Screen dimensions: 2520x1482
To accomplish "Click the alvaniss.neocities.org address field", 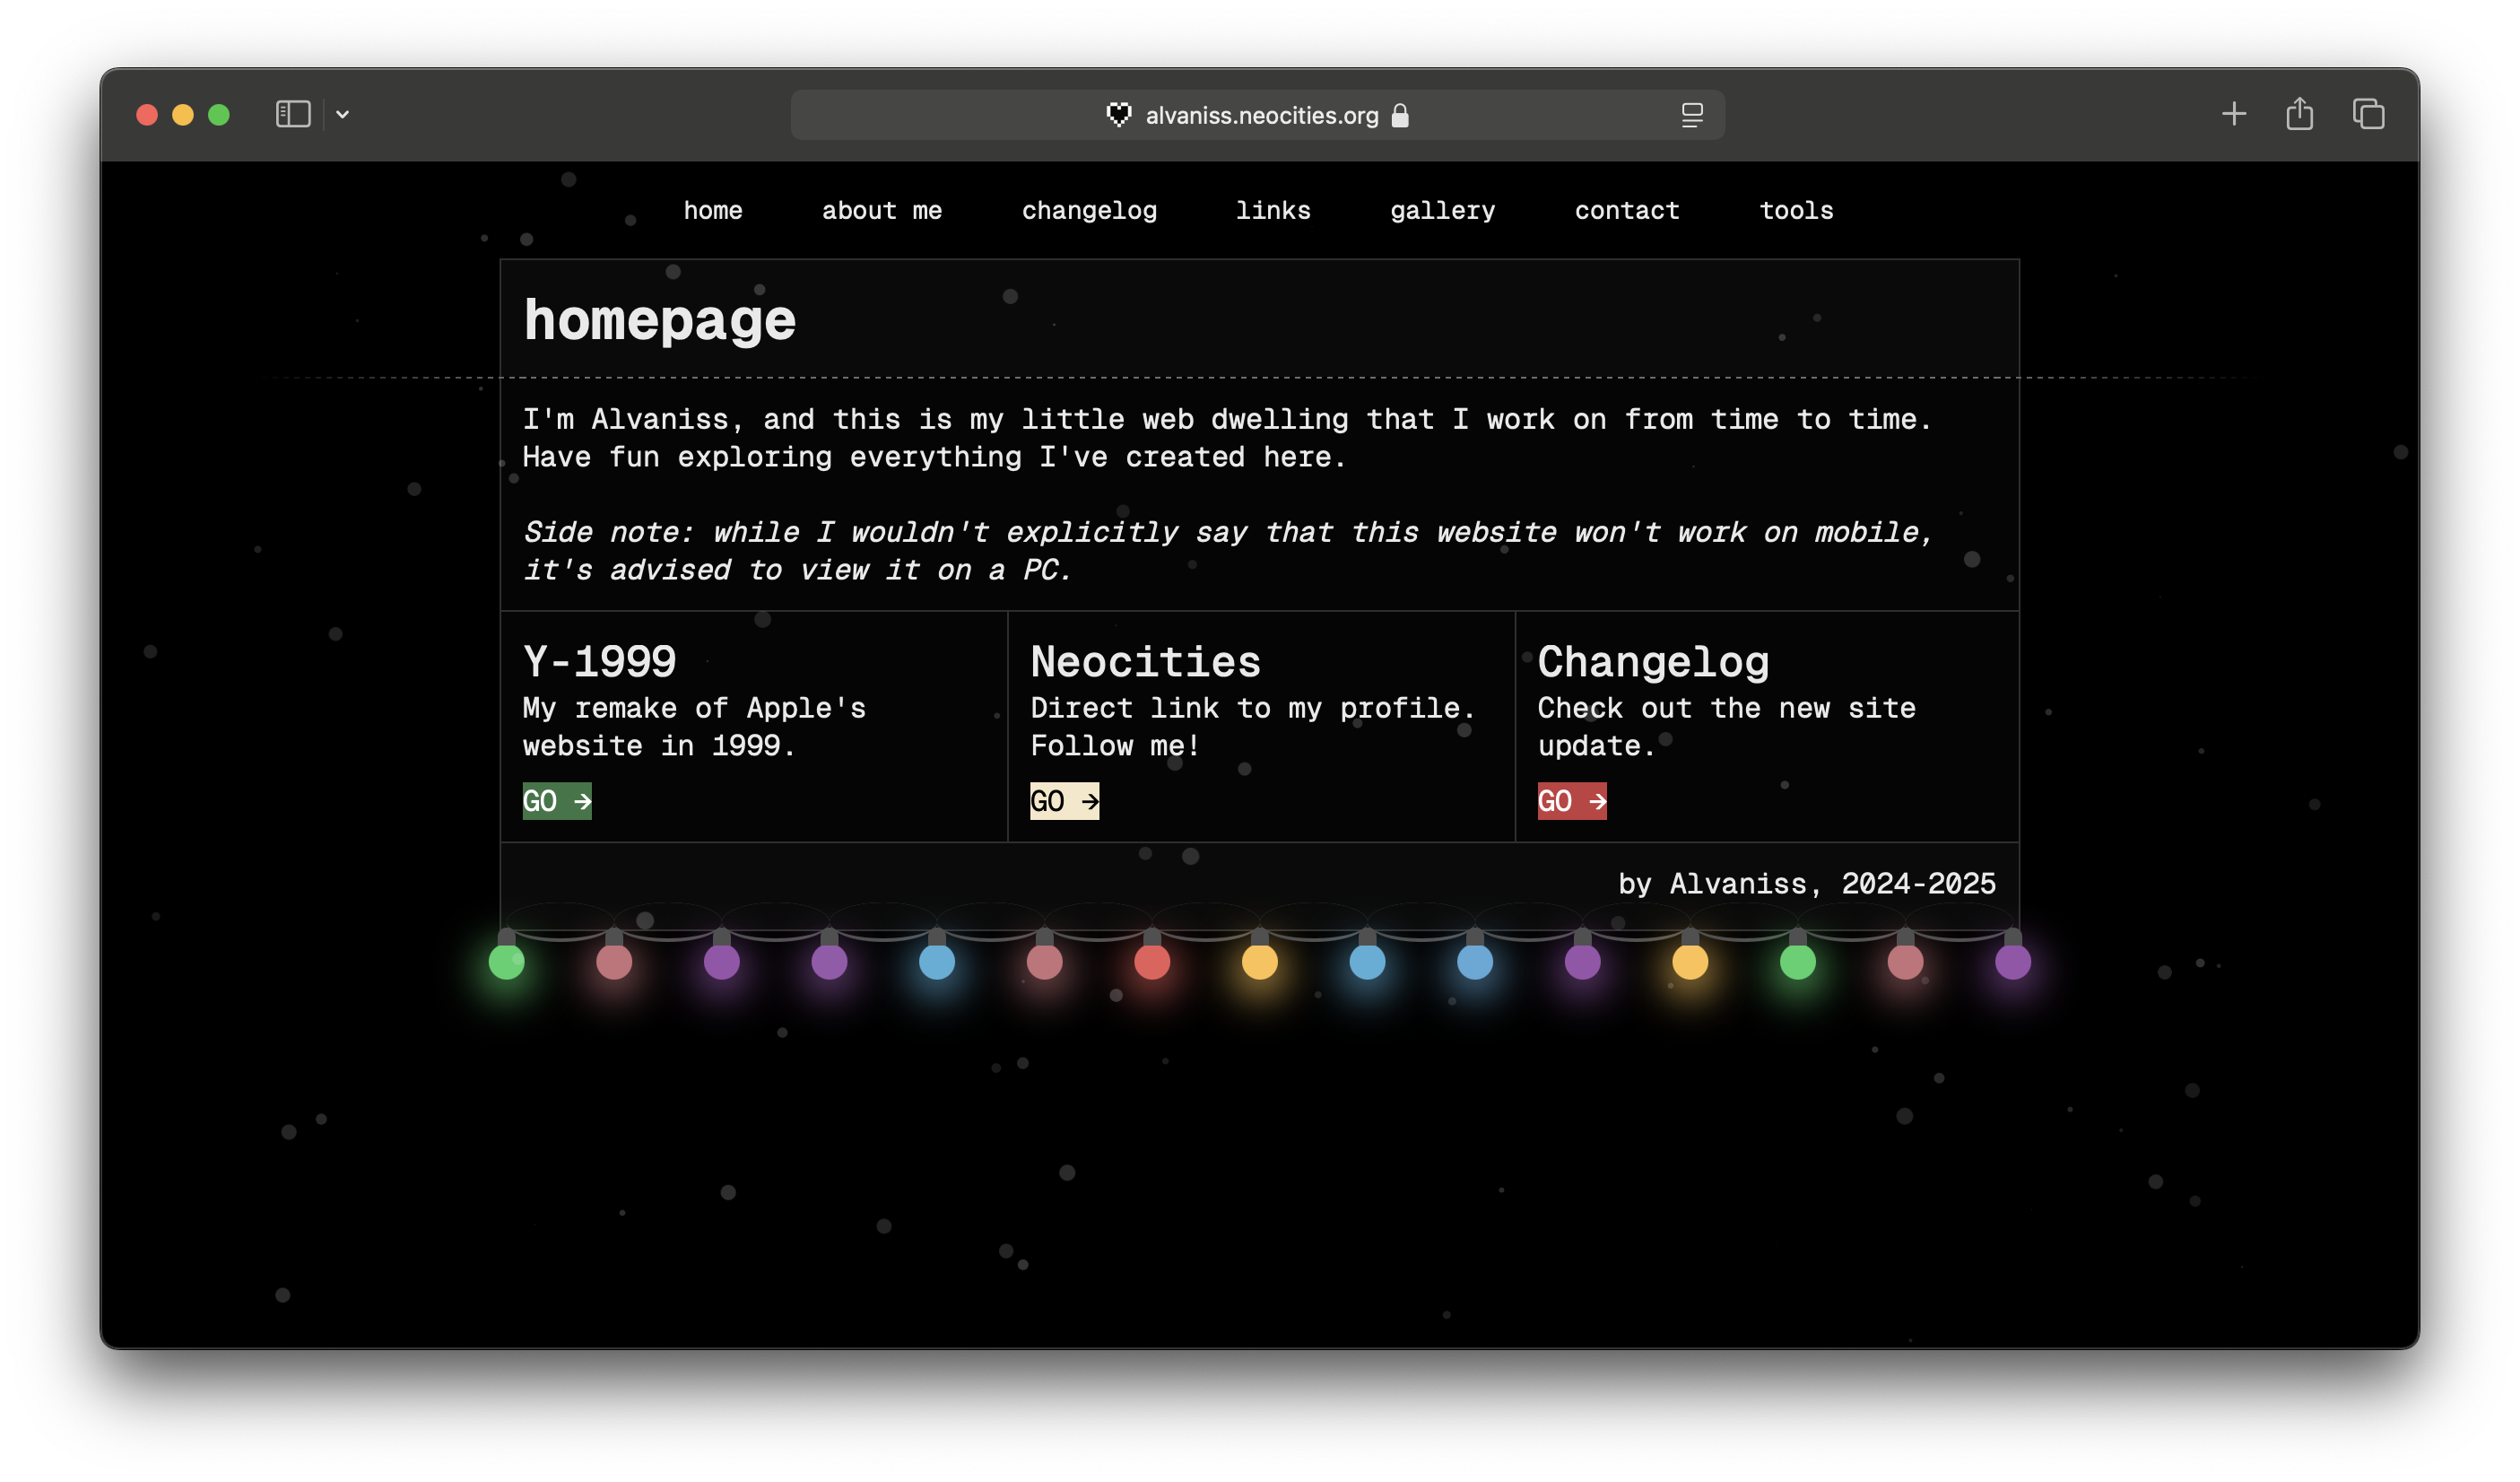I will [1261, 116].
